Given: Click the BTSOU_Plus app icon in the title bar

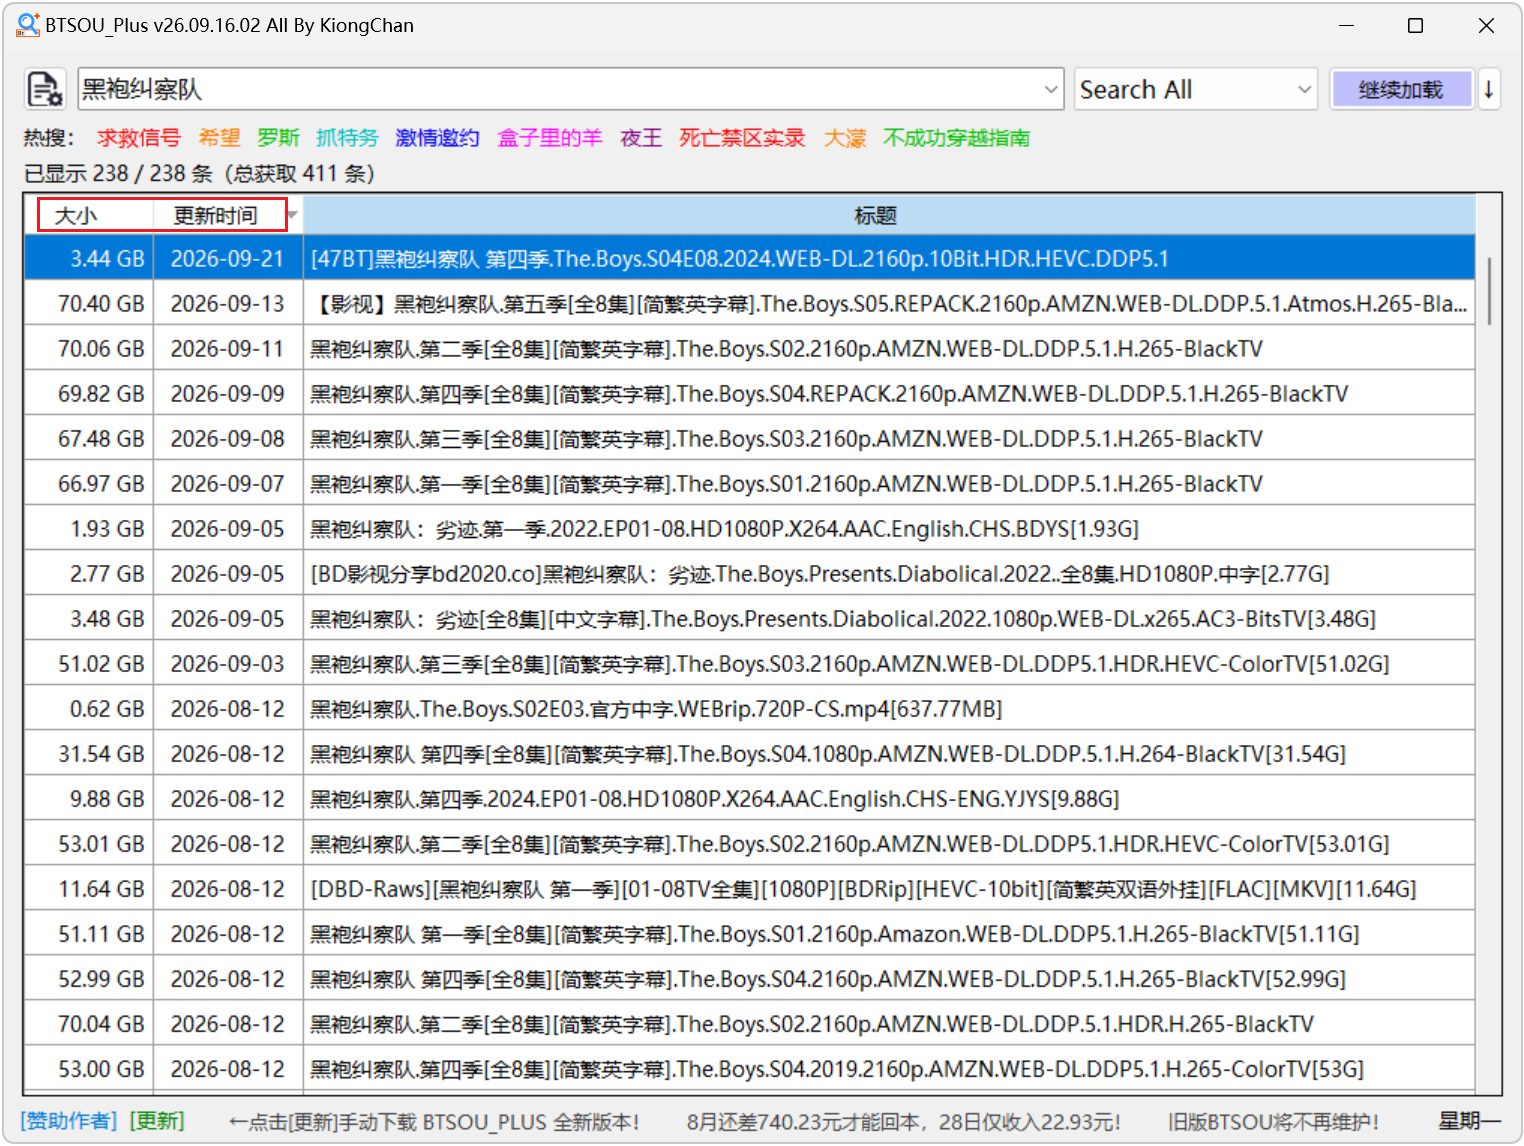Looking at the screenshot, I should coord(27,25).
